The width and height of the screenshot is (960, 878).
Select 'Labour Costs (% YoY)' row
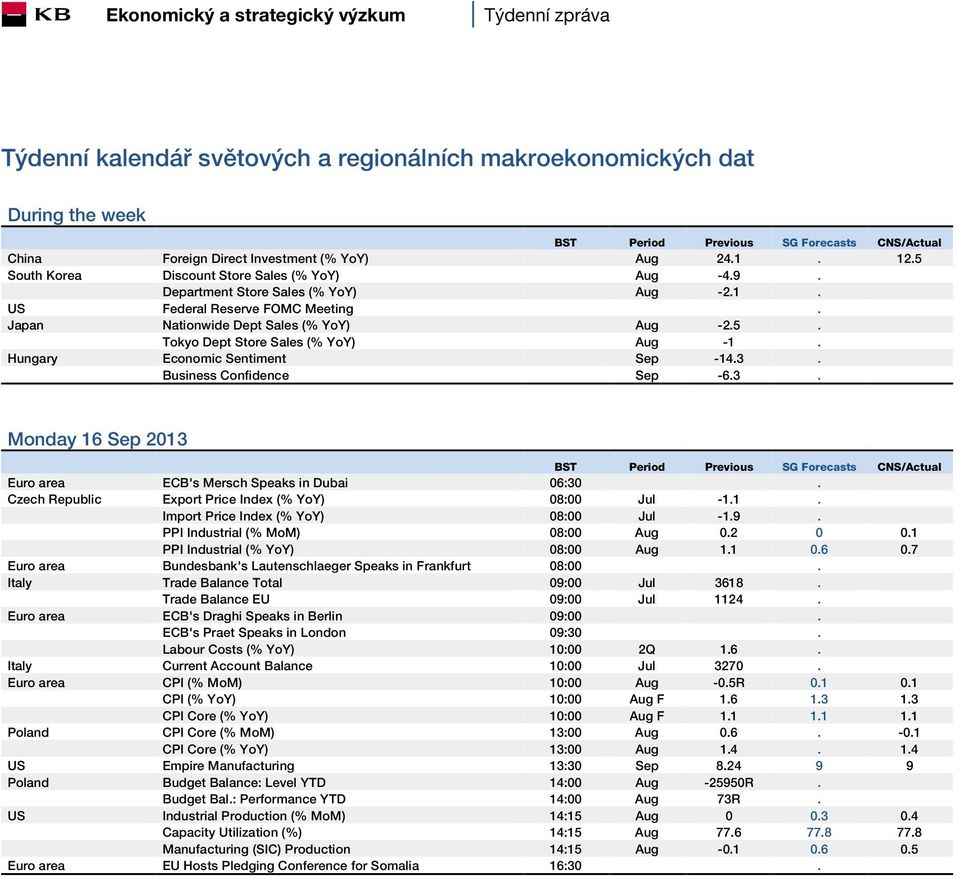click(x=477, y=650)
